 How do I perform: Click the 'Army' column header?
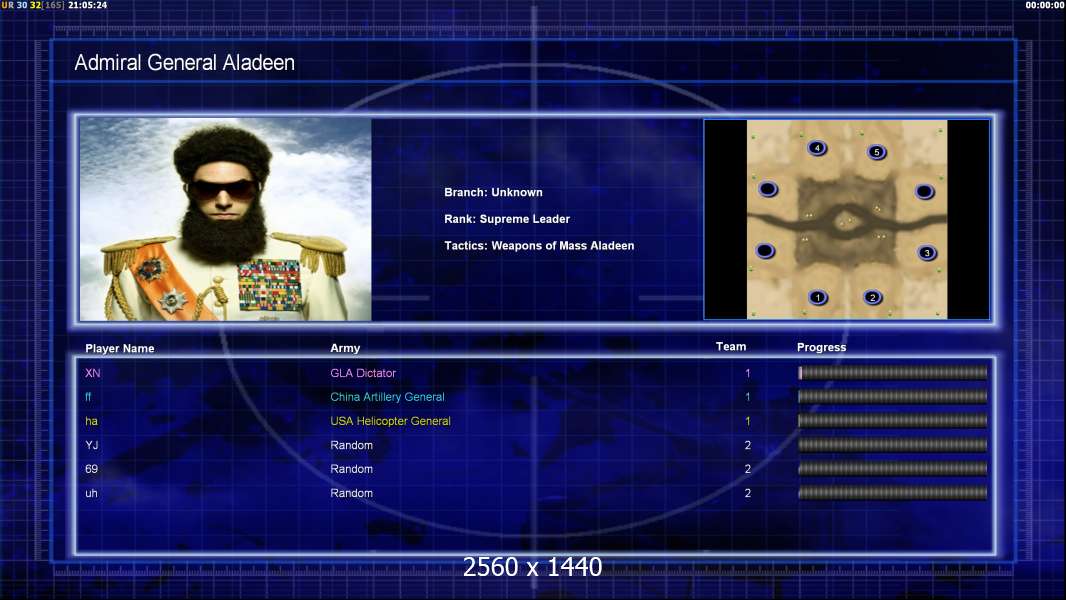click(x=345, y=348)
